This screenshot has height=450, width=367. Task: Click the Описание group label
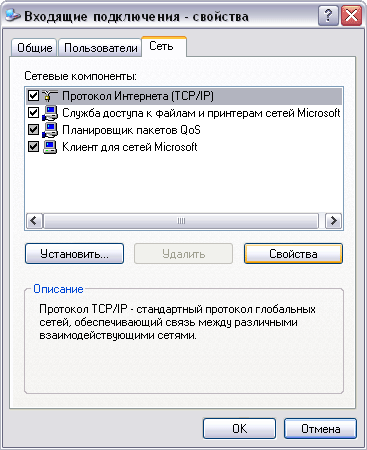[58, 289]
